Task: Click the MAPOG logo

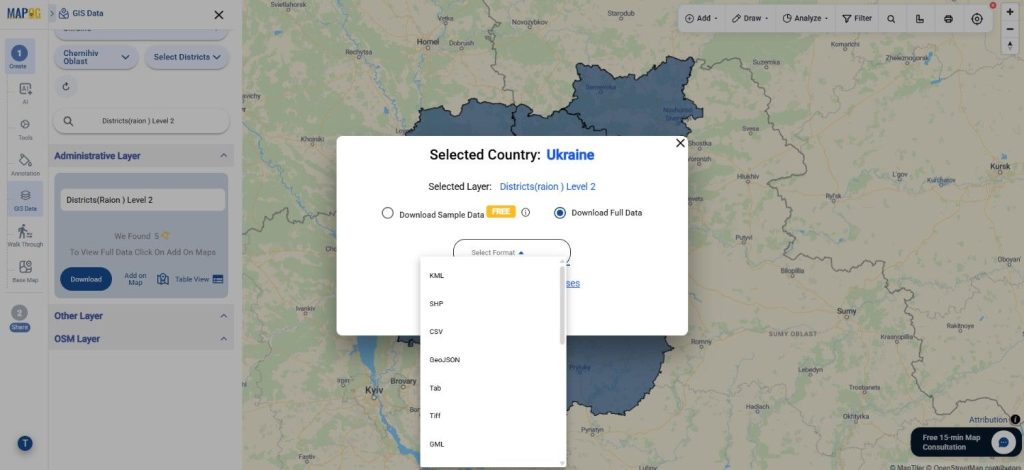Action: click(x=24, y=13)
